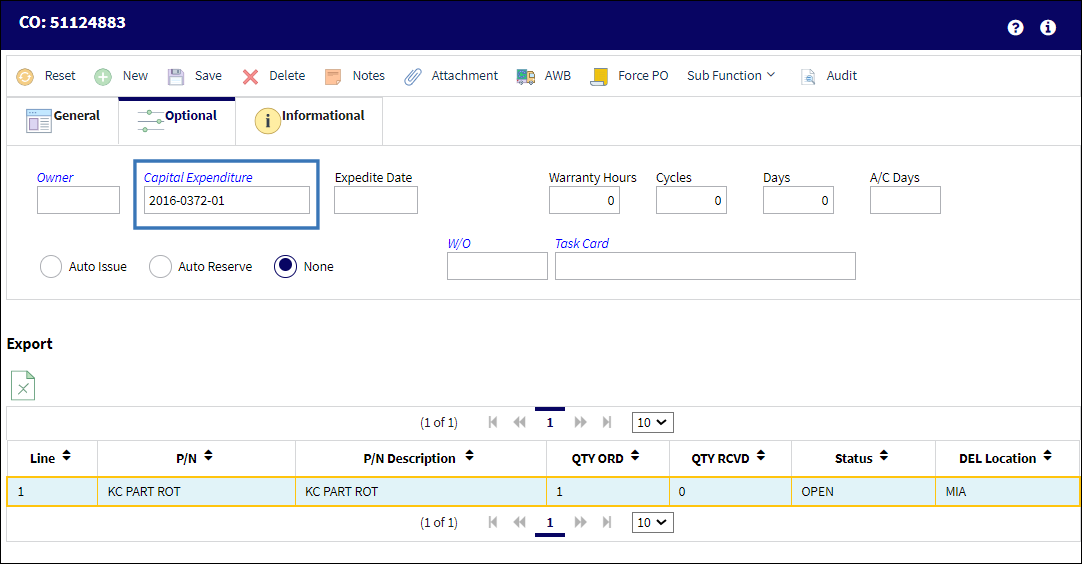This screenshot has width=1082, height=564.
Task: Click the New green plus icon
Action: [x=103, y=77]
